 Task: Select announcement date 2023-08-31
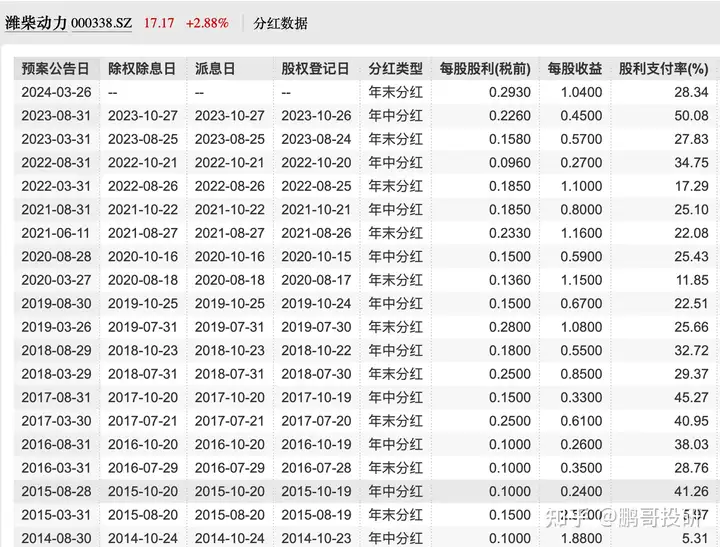56,116
